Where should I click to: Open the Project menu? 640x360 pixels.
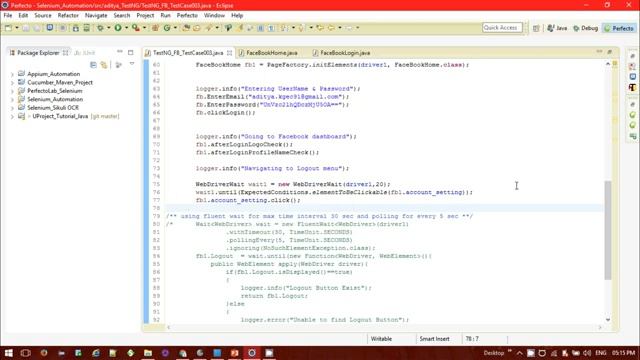coord(145,16)
